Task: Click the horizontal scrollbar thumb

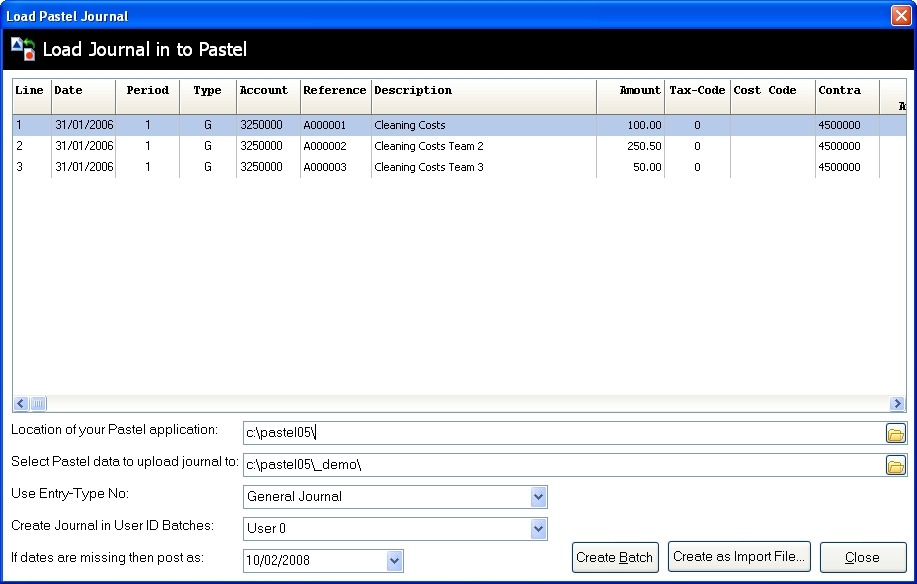Action: [x=38, y=403]
